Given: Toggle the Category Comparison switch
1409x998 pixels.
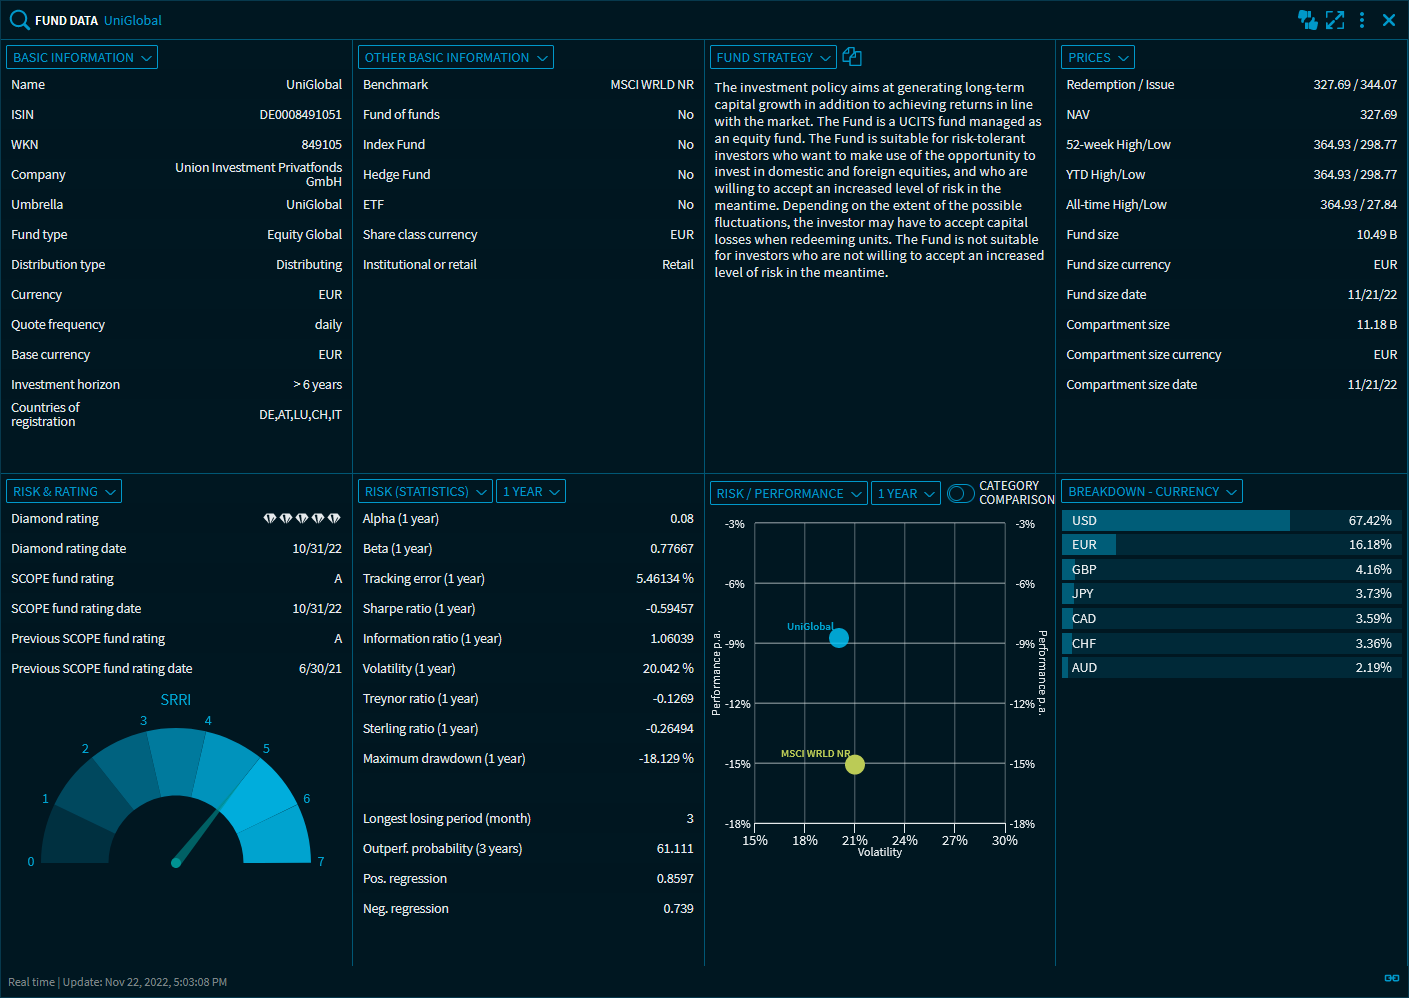Looking at the screenshot, I should pyautogui.click(x=960, y=493).
